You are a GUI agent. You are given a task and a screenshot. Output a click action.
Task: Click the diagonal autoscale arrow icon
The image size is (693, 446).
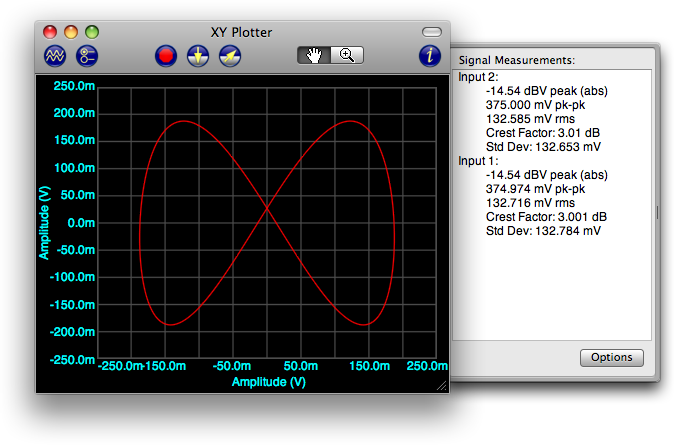pos(230,56)
